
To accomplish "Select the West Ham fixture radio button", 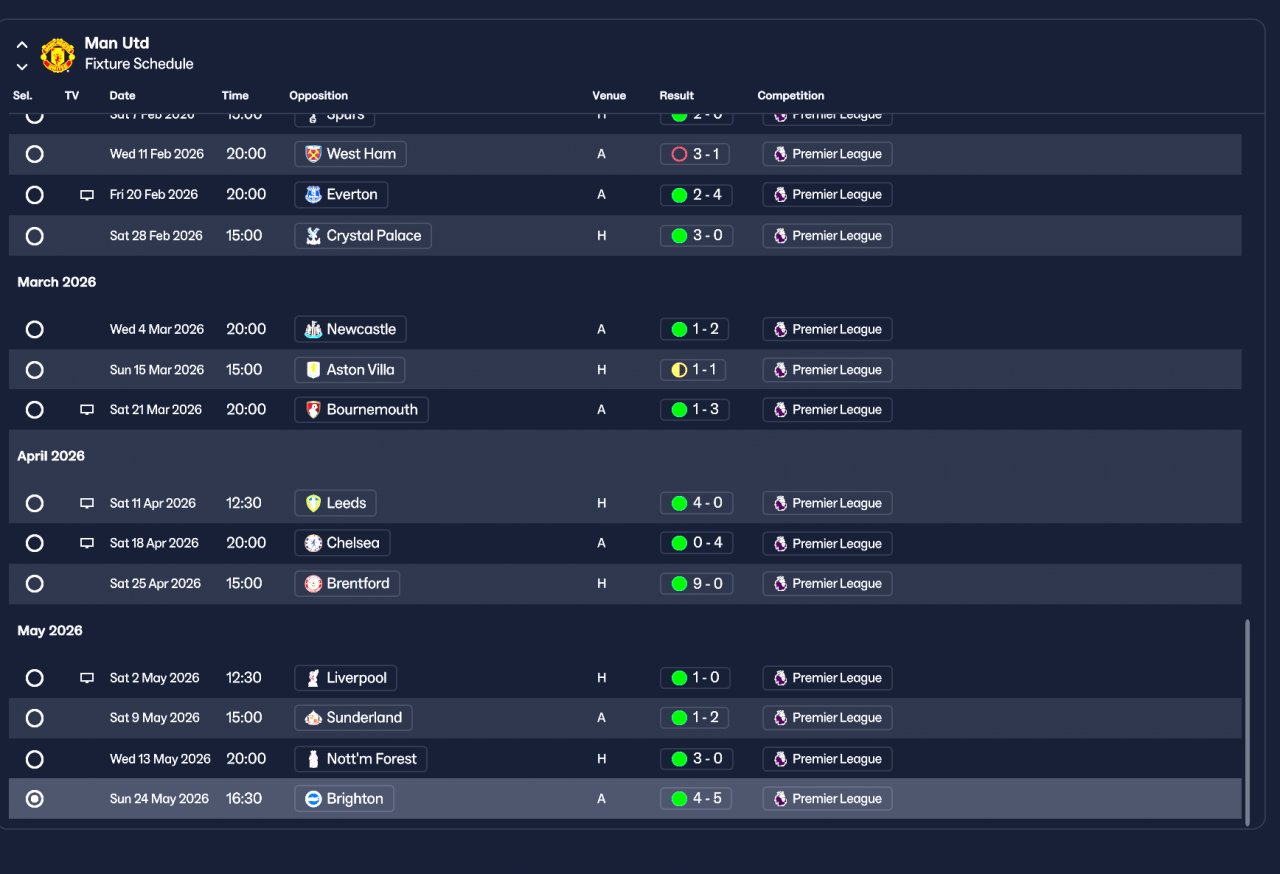I will pyautogui.click(x=35, y=154).
